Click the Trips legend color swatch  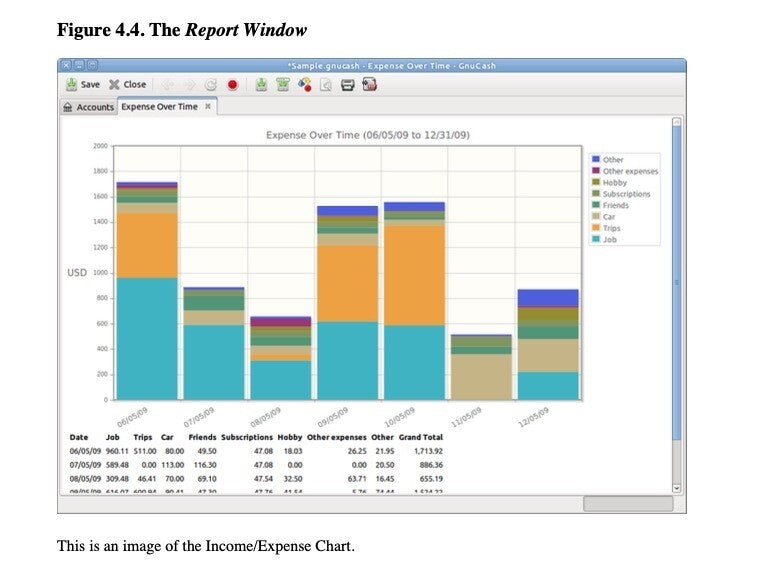click(596, 228)
